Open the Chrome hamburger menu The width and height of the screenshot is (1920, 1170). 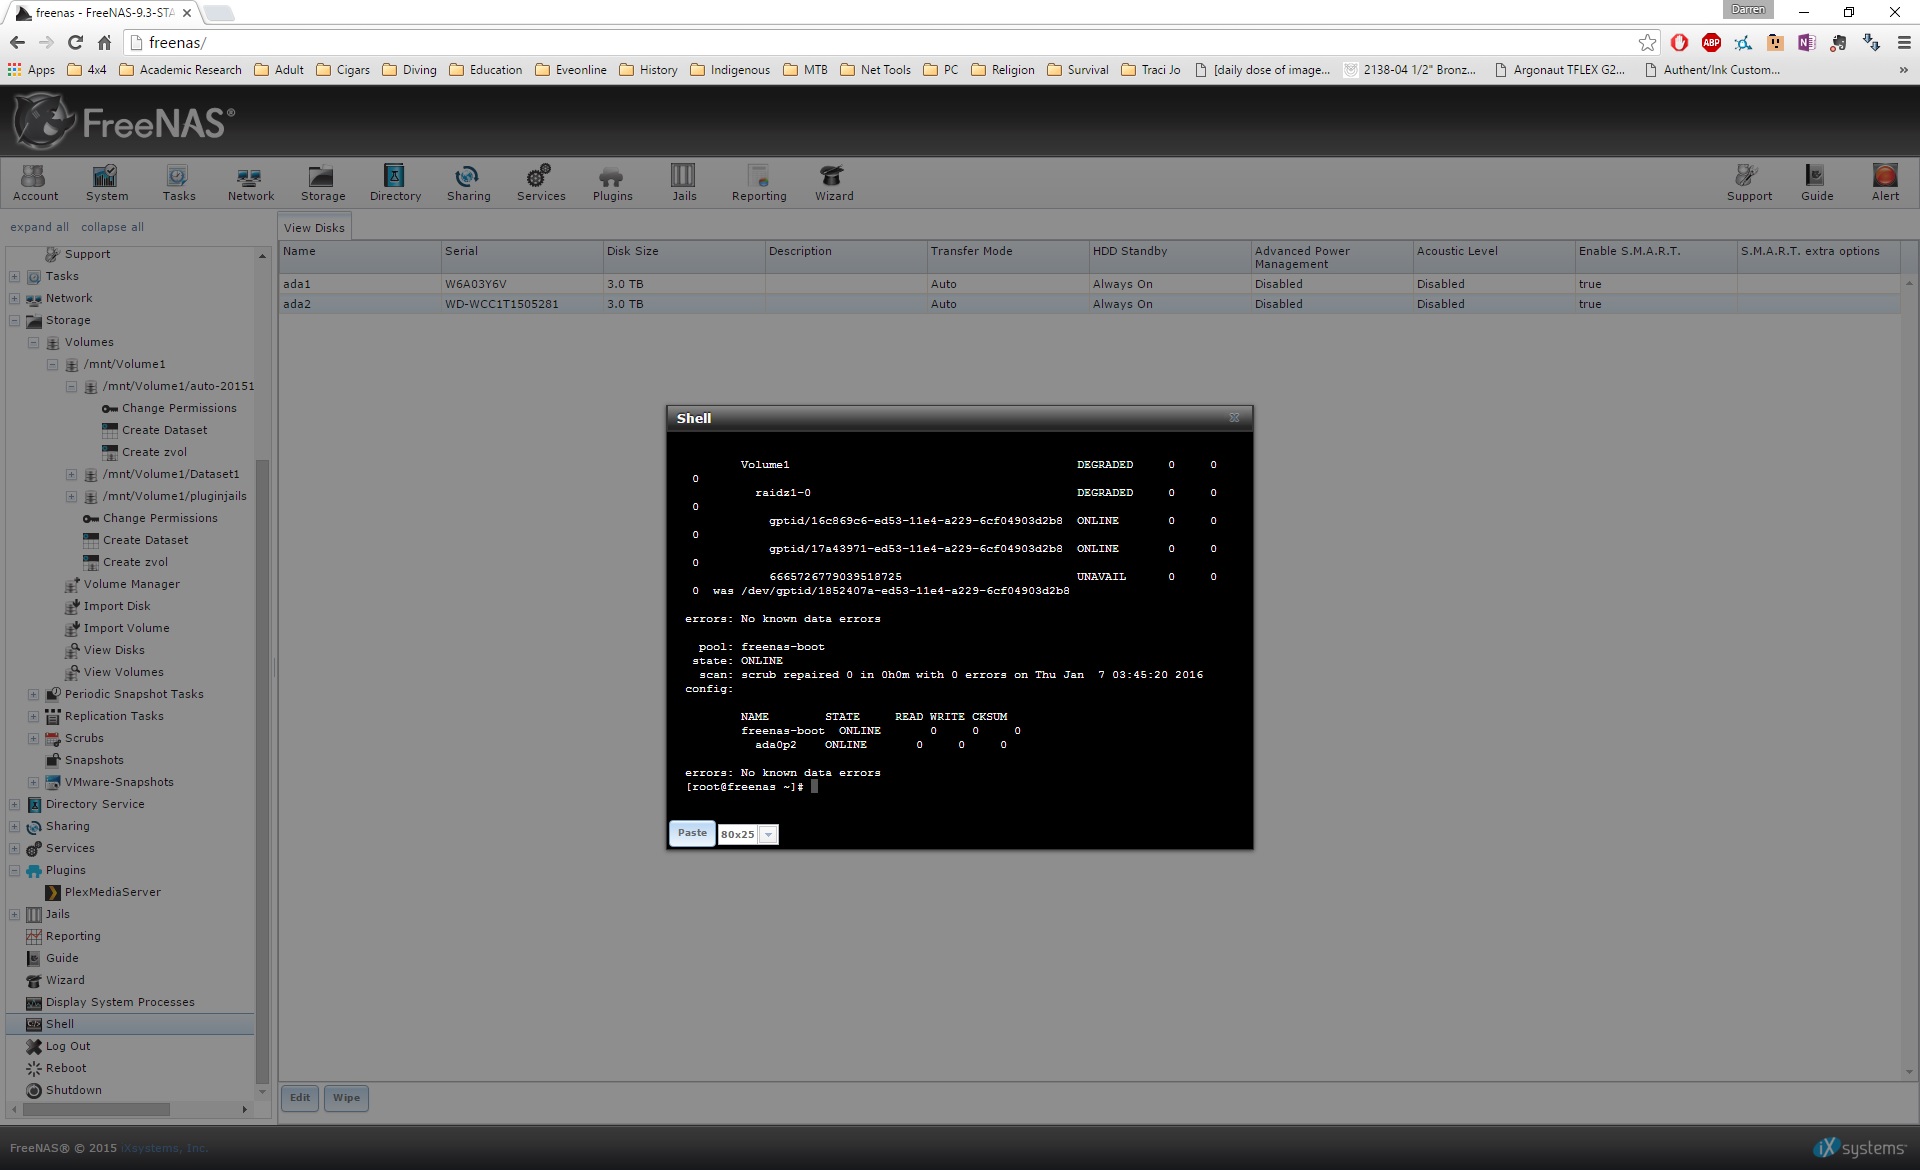(1904, 42)
